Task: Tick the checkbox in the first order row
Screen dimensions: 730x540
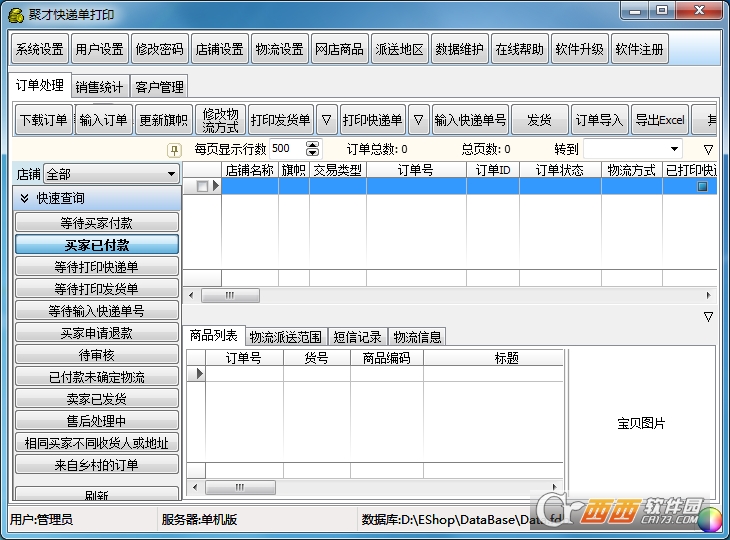Action: pos(202,186)
